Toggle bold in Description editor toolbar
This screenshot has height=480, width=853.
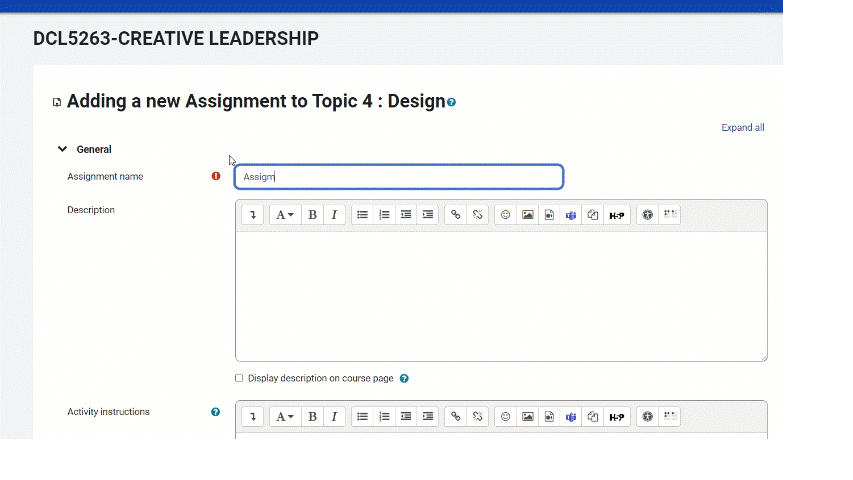pyautogui.click(x=313, y=215)
